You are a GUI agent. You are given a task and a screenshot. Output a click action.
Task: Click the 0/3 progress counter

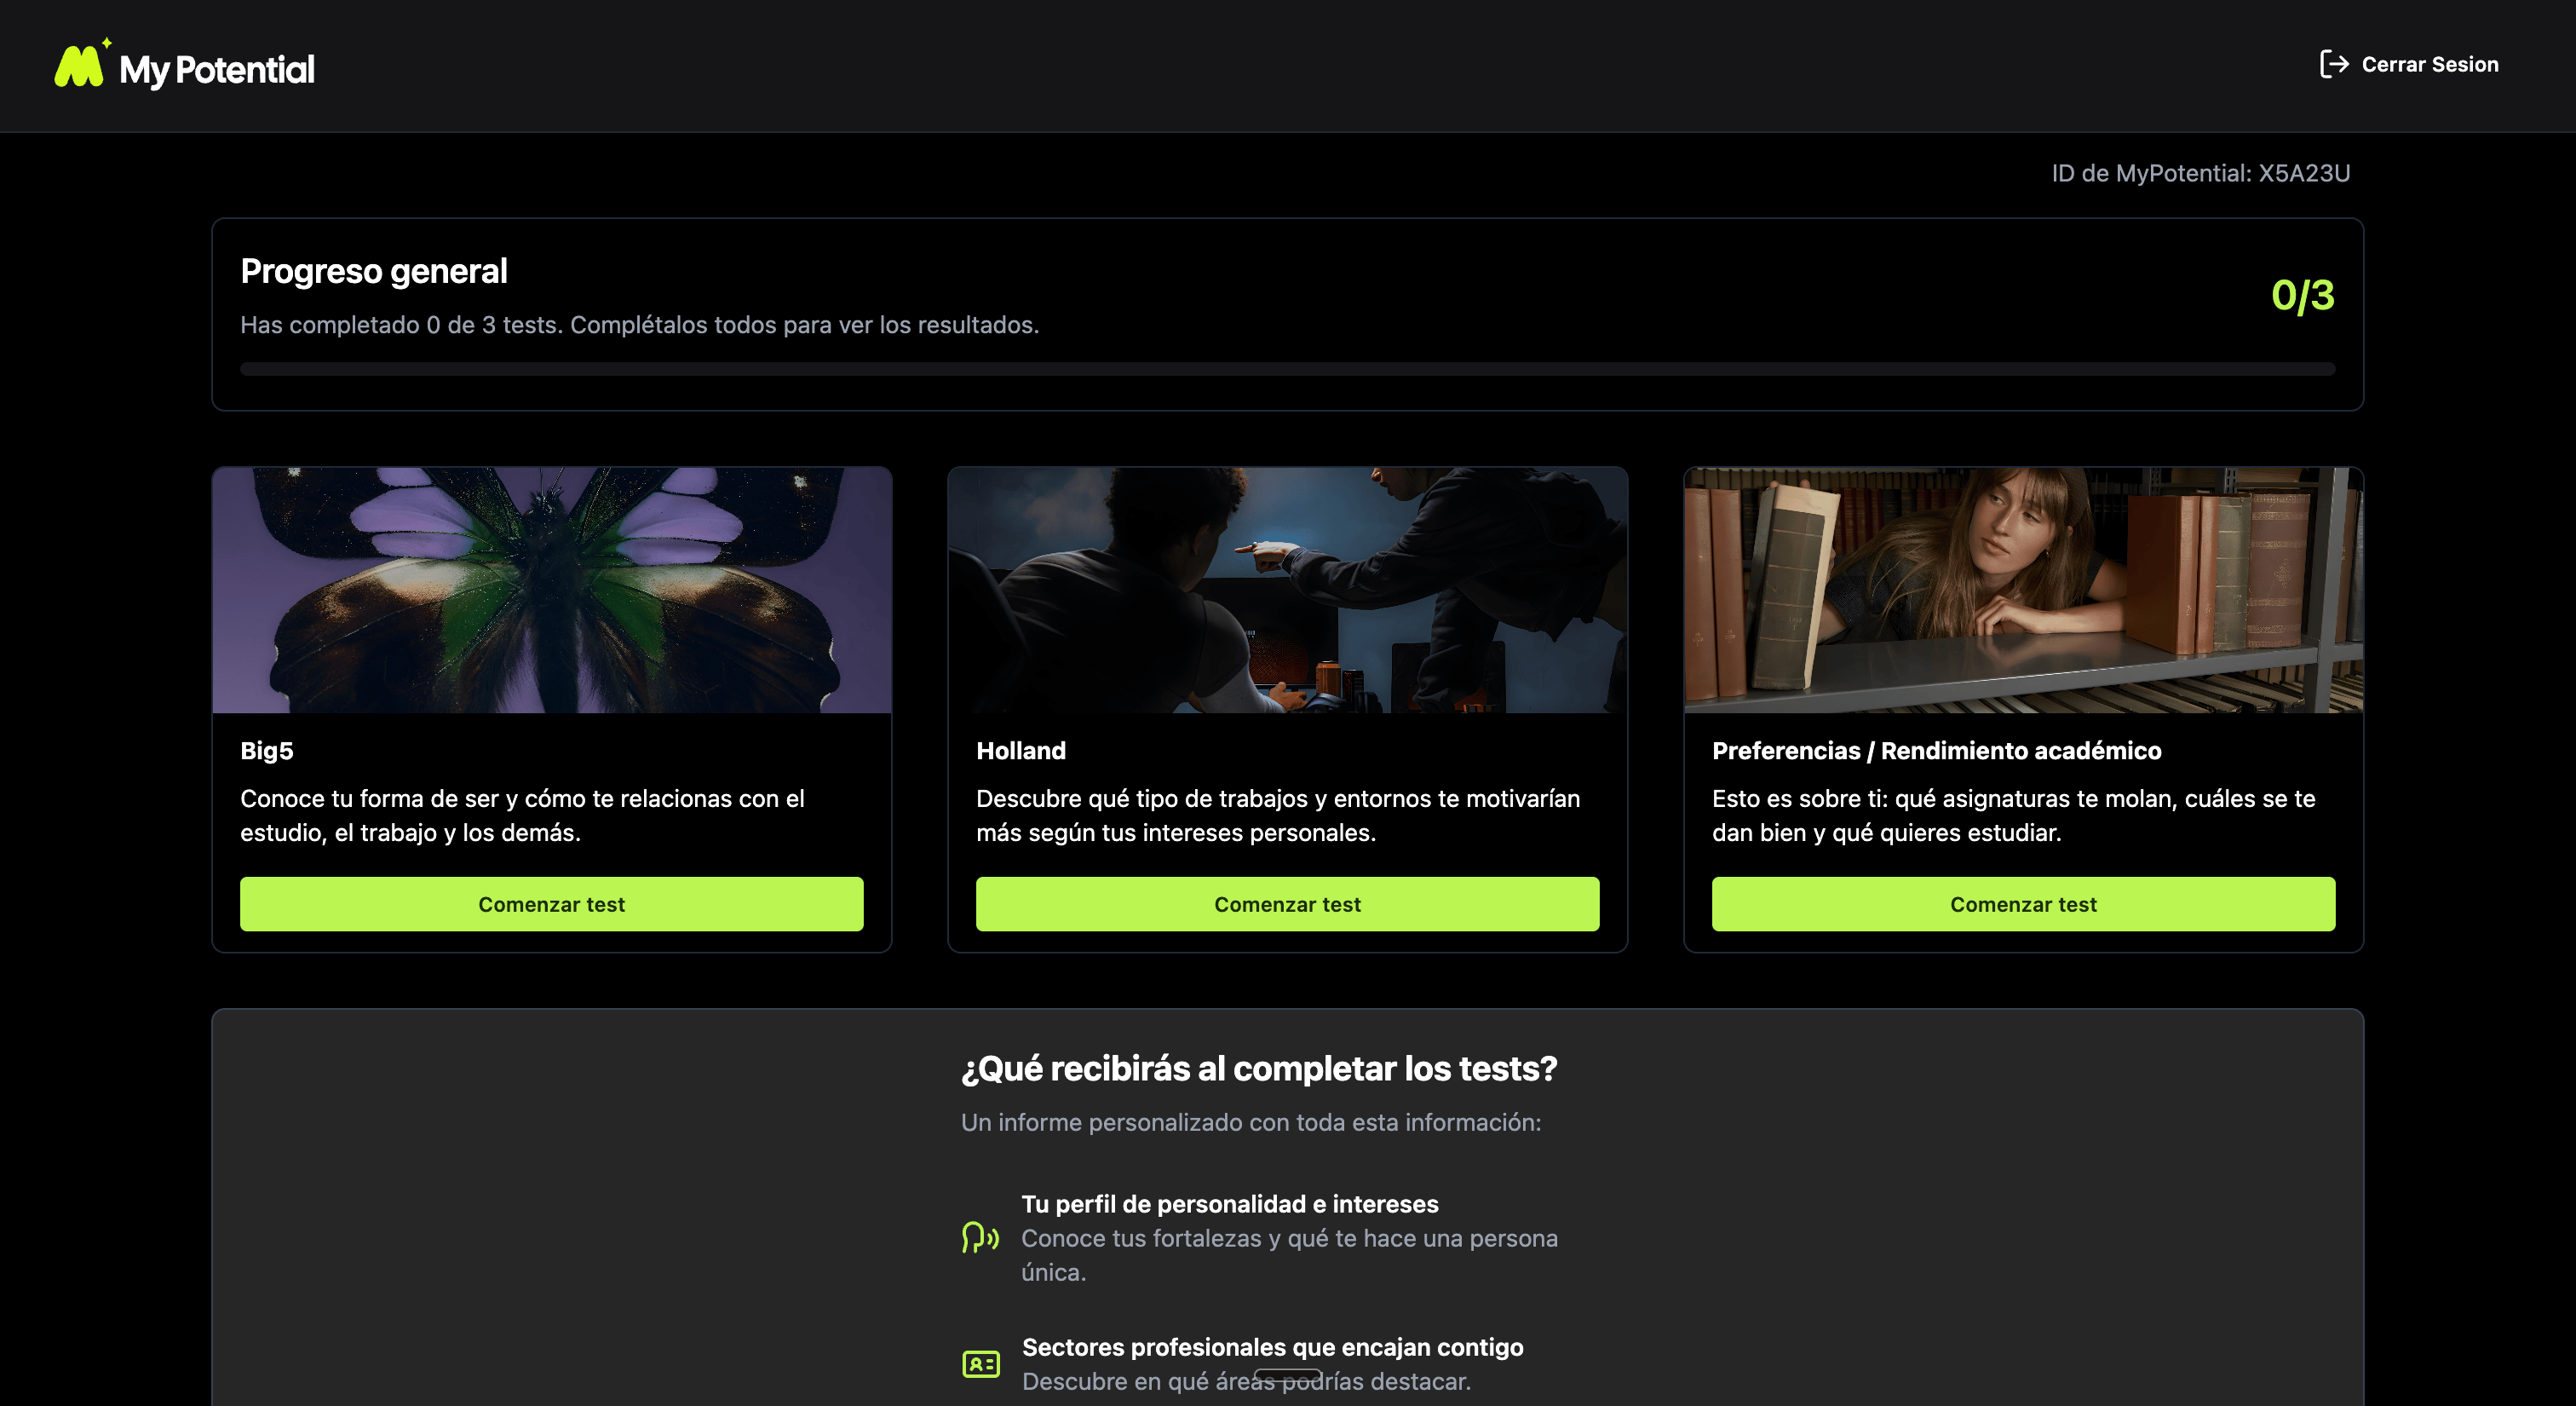click(2302, 295)
